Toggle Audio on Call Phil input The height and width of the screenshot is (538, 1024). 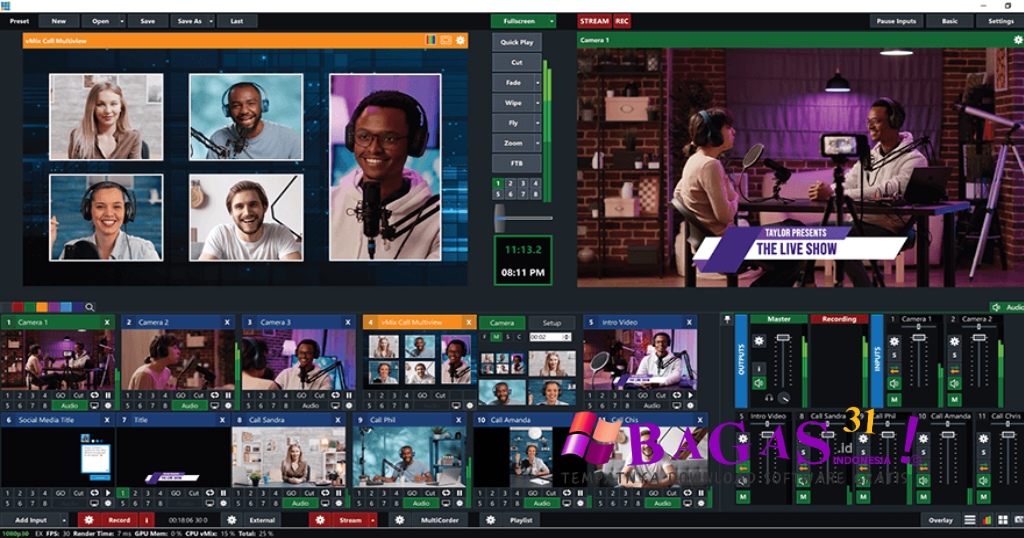[421, 503]
